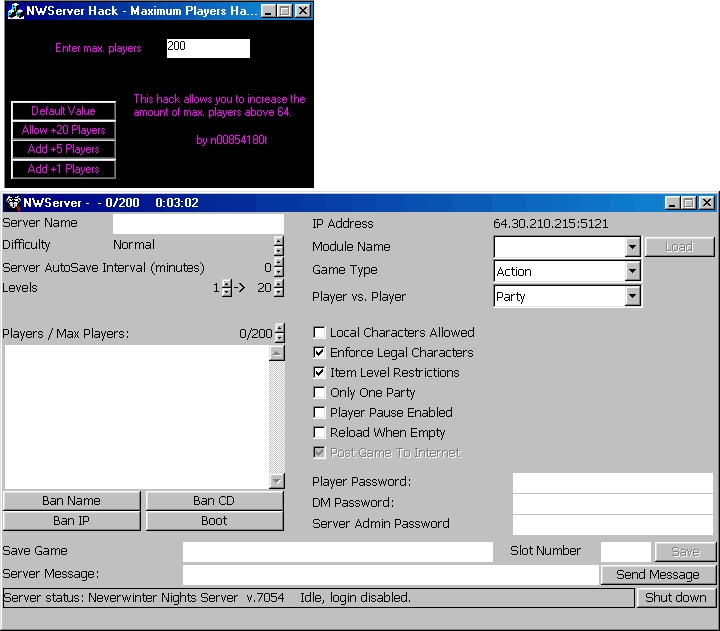The image size is (720, 631).
Task: Uncheck Enforce Legal Characters
Action: click(x=320, y=353)
